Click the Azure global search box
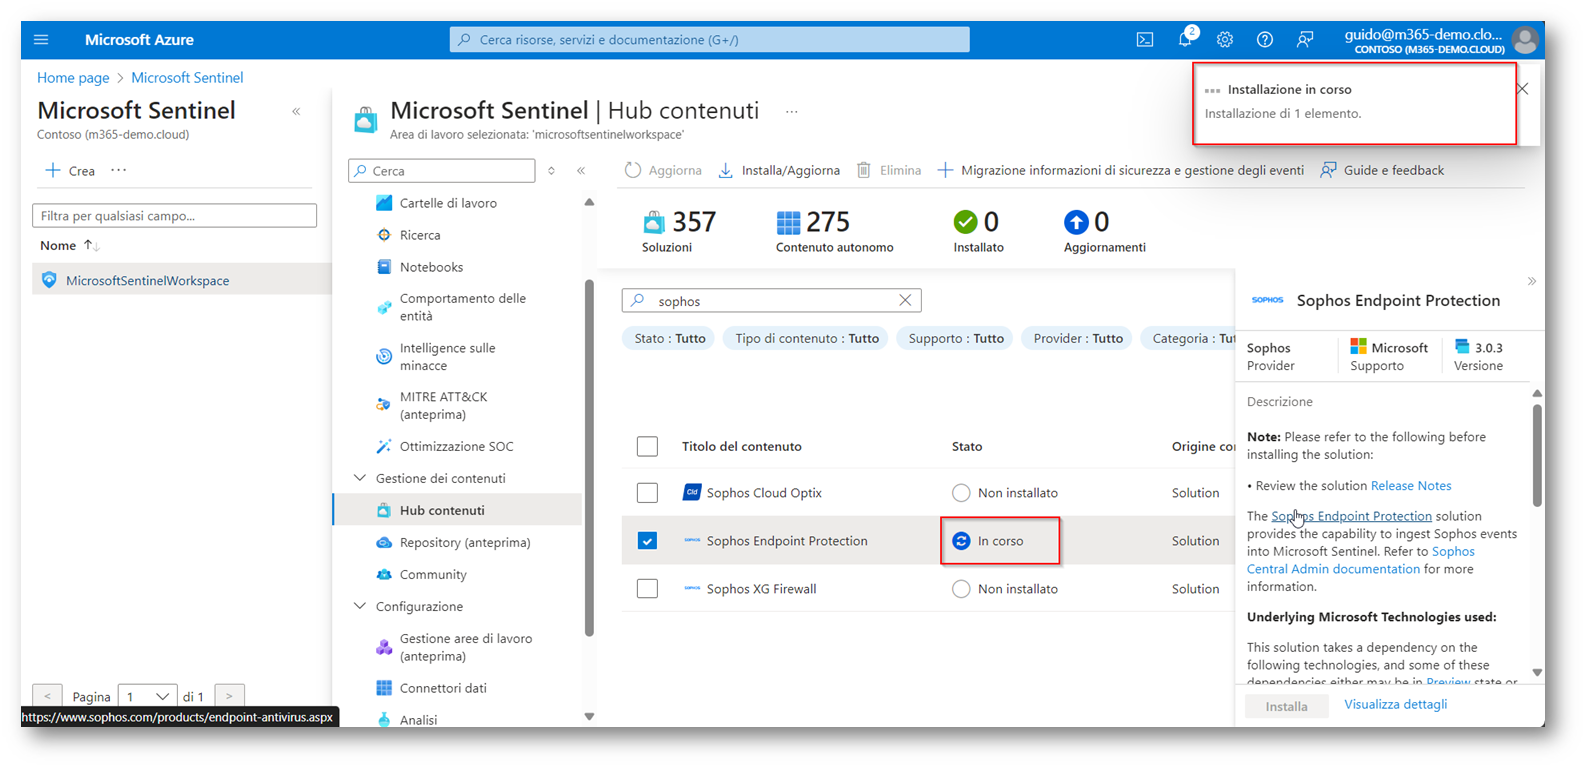 click(709, 40)
